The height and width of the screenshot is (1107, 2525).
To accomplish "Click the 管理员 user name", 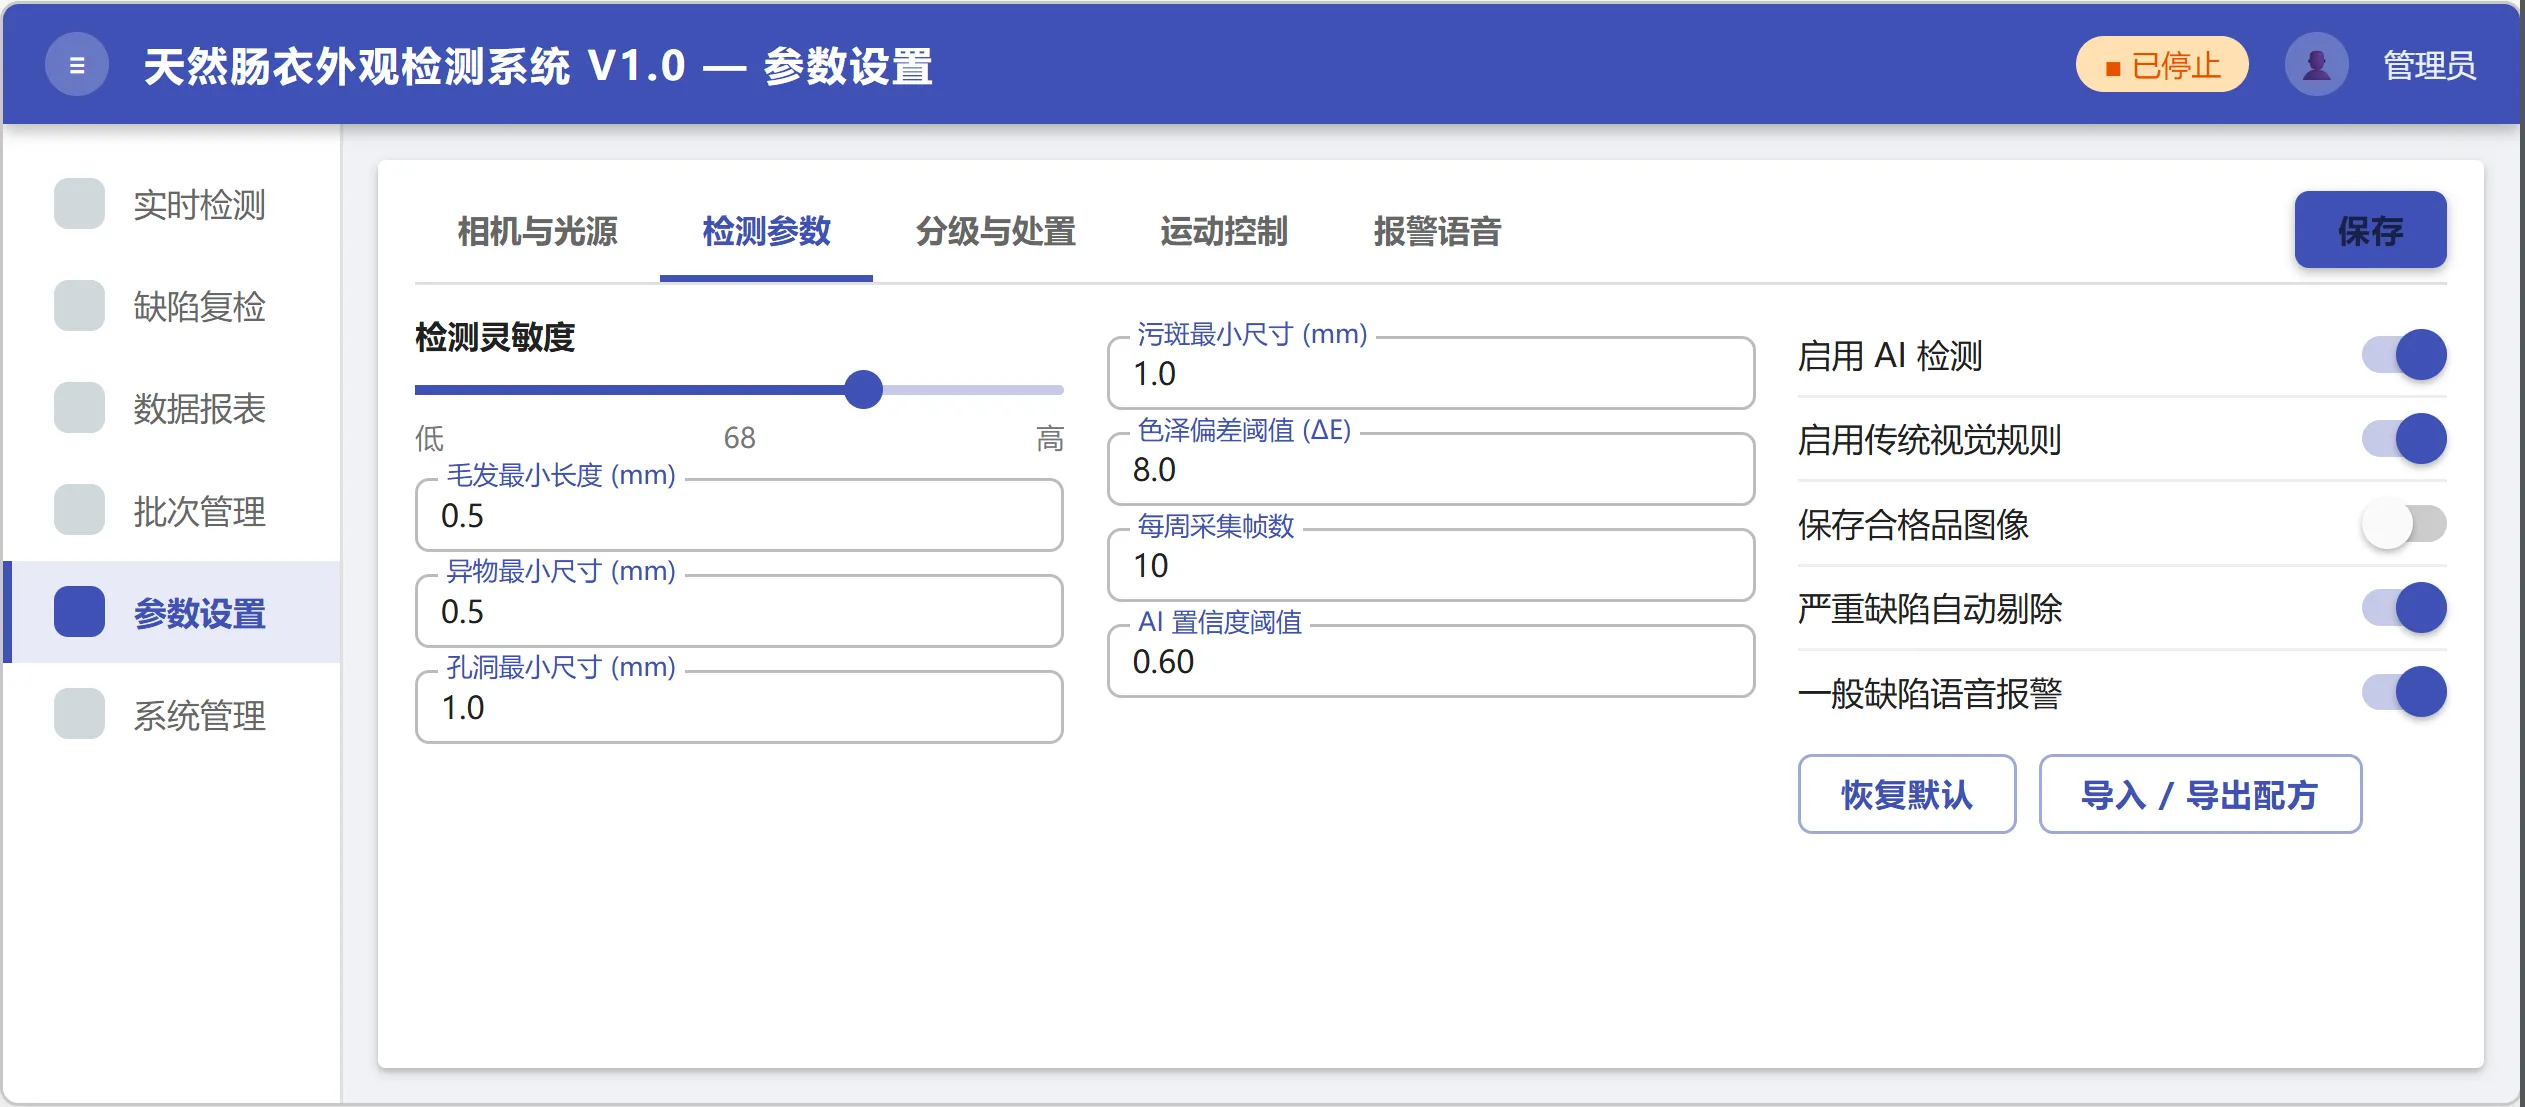I will pos(2429,66).
